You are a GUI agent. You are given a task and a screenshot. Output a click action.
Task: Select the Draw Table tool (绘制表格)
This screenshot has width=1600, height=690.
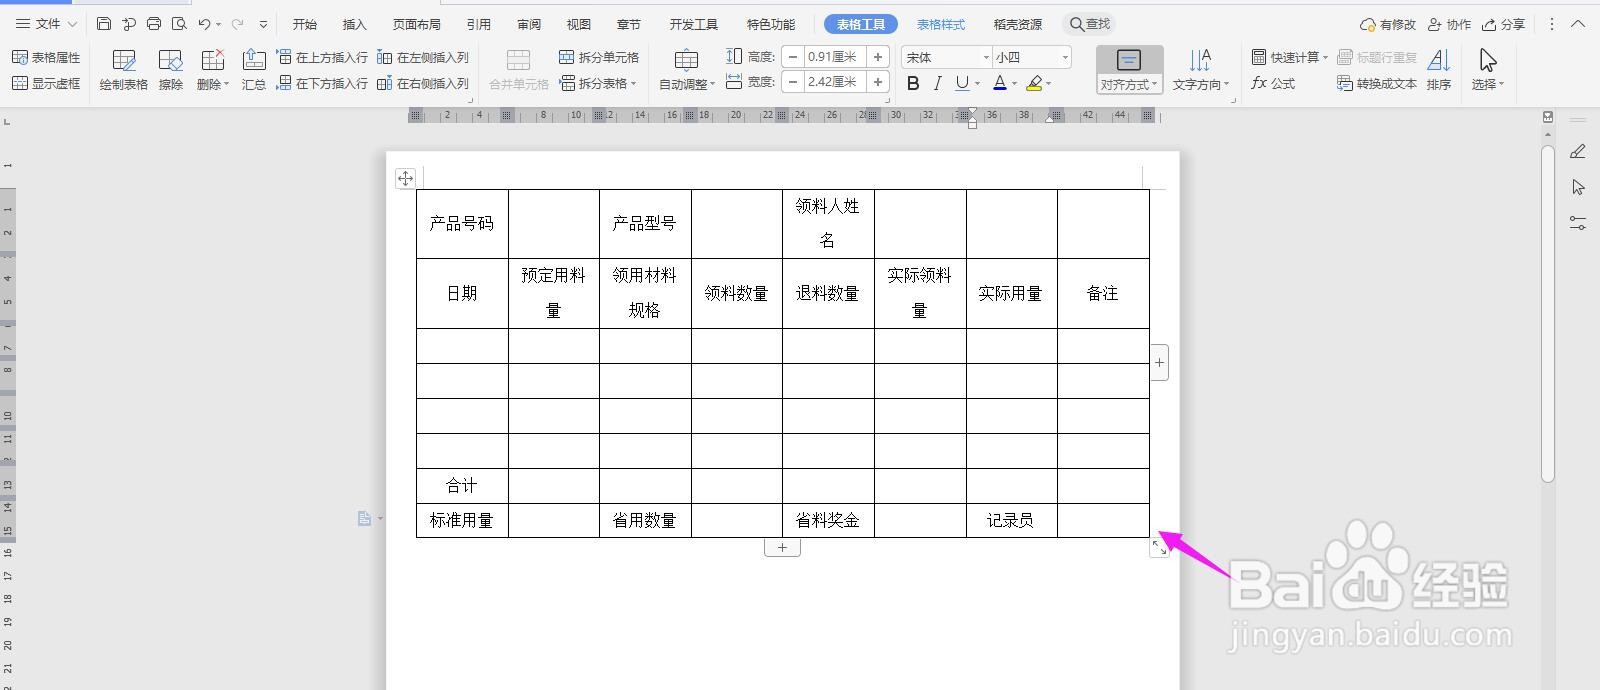pyautogui.click(x=124, y=70)
